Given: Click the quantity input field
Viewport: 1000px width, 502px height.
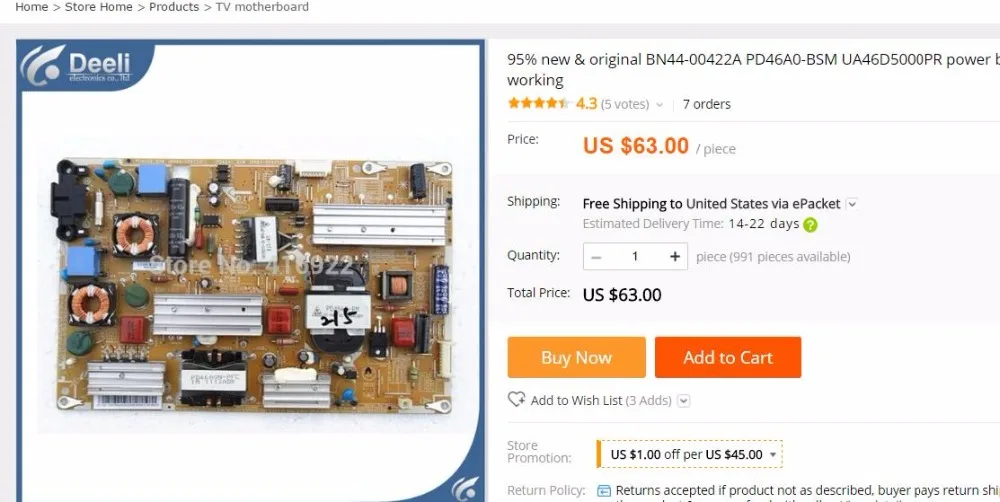Looking at the screenshot, I should point(635,256).
